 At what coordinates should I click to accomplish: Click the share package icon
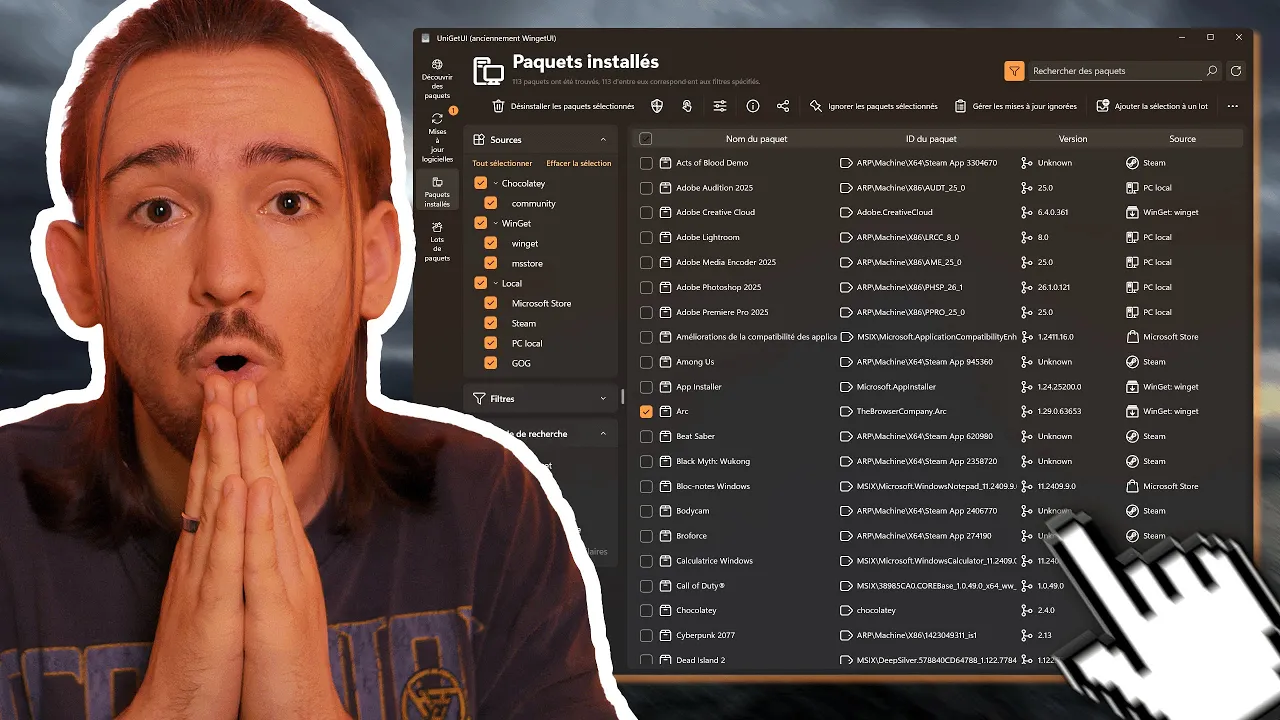tap(783, 106)
